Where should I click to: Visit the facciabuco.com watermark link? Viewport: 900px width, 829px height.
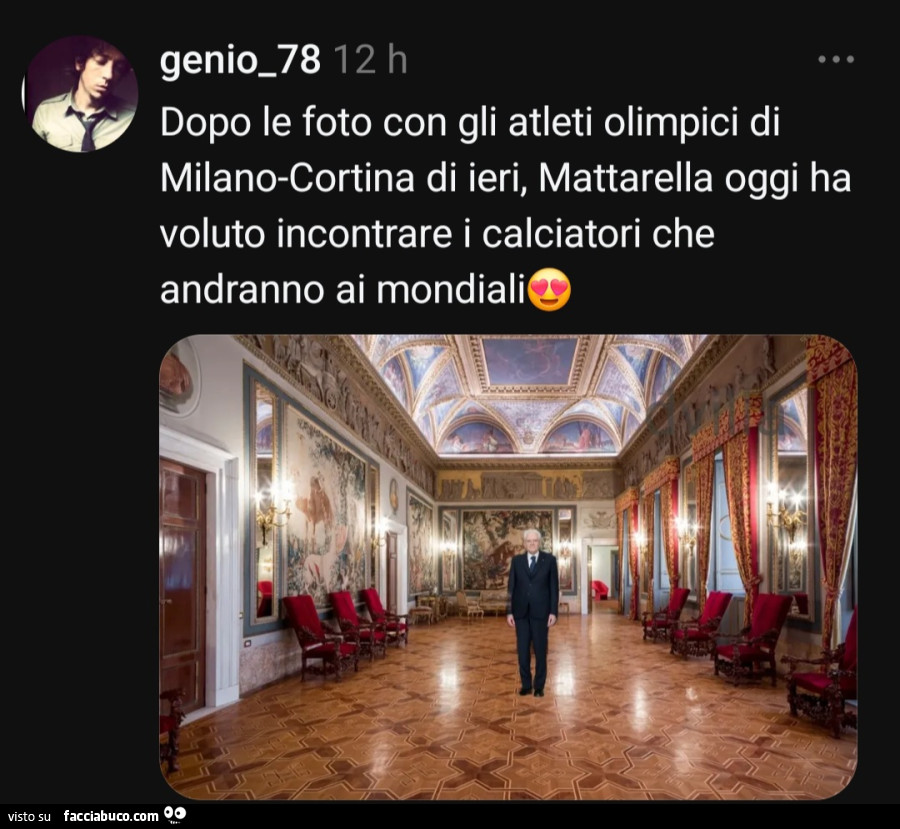click(111, 816)
